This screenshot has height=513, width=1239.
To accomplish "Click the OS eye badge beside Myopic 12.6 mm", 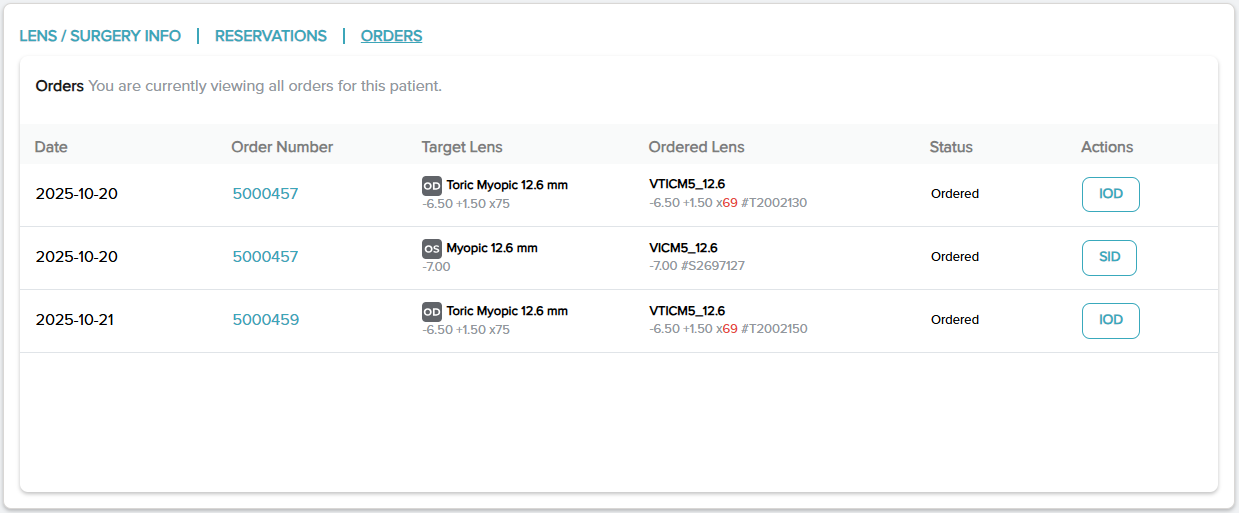I will coord(432,248).
